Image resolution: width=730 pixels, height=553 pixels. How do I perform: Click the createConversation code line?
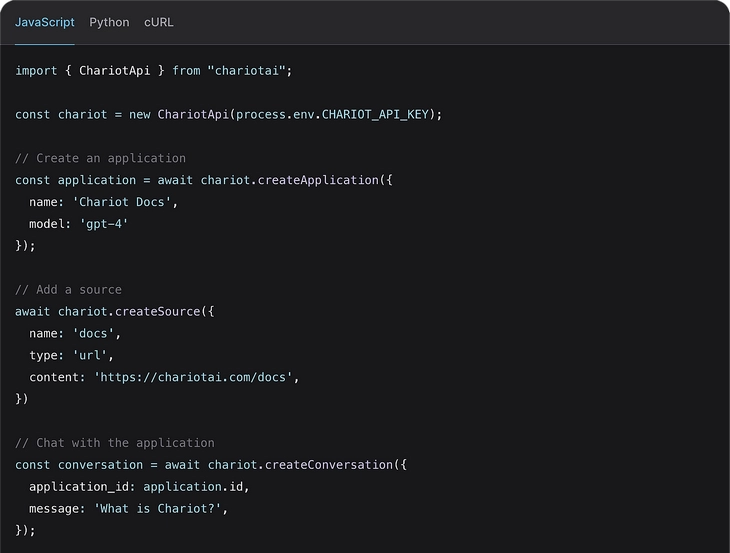pyautogui.click(x=211, y=465)
